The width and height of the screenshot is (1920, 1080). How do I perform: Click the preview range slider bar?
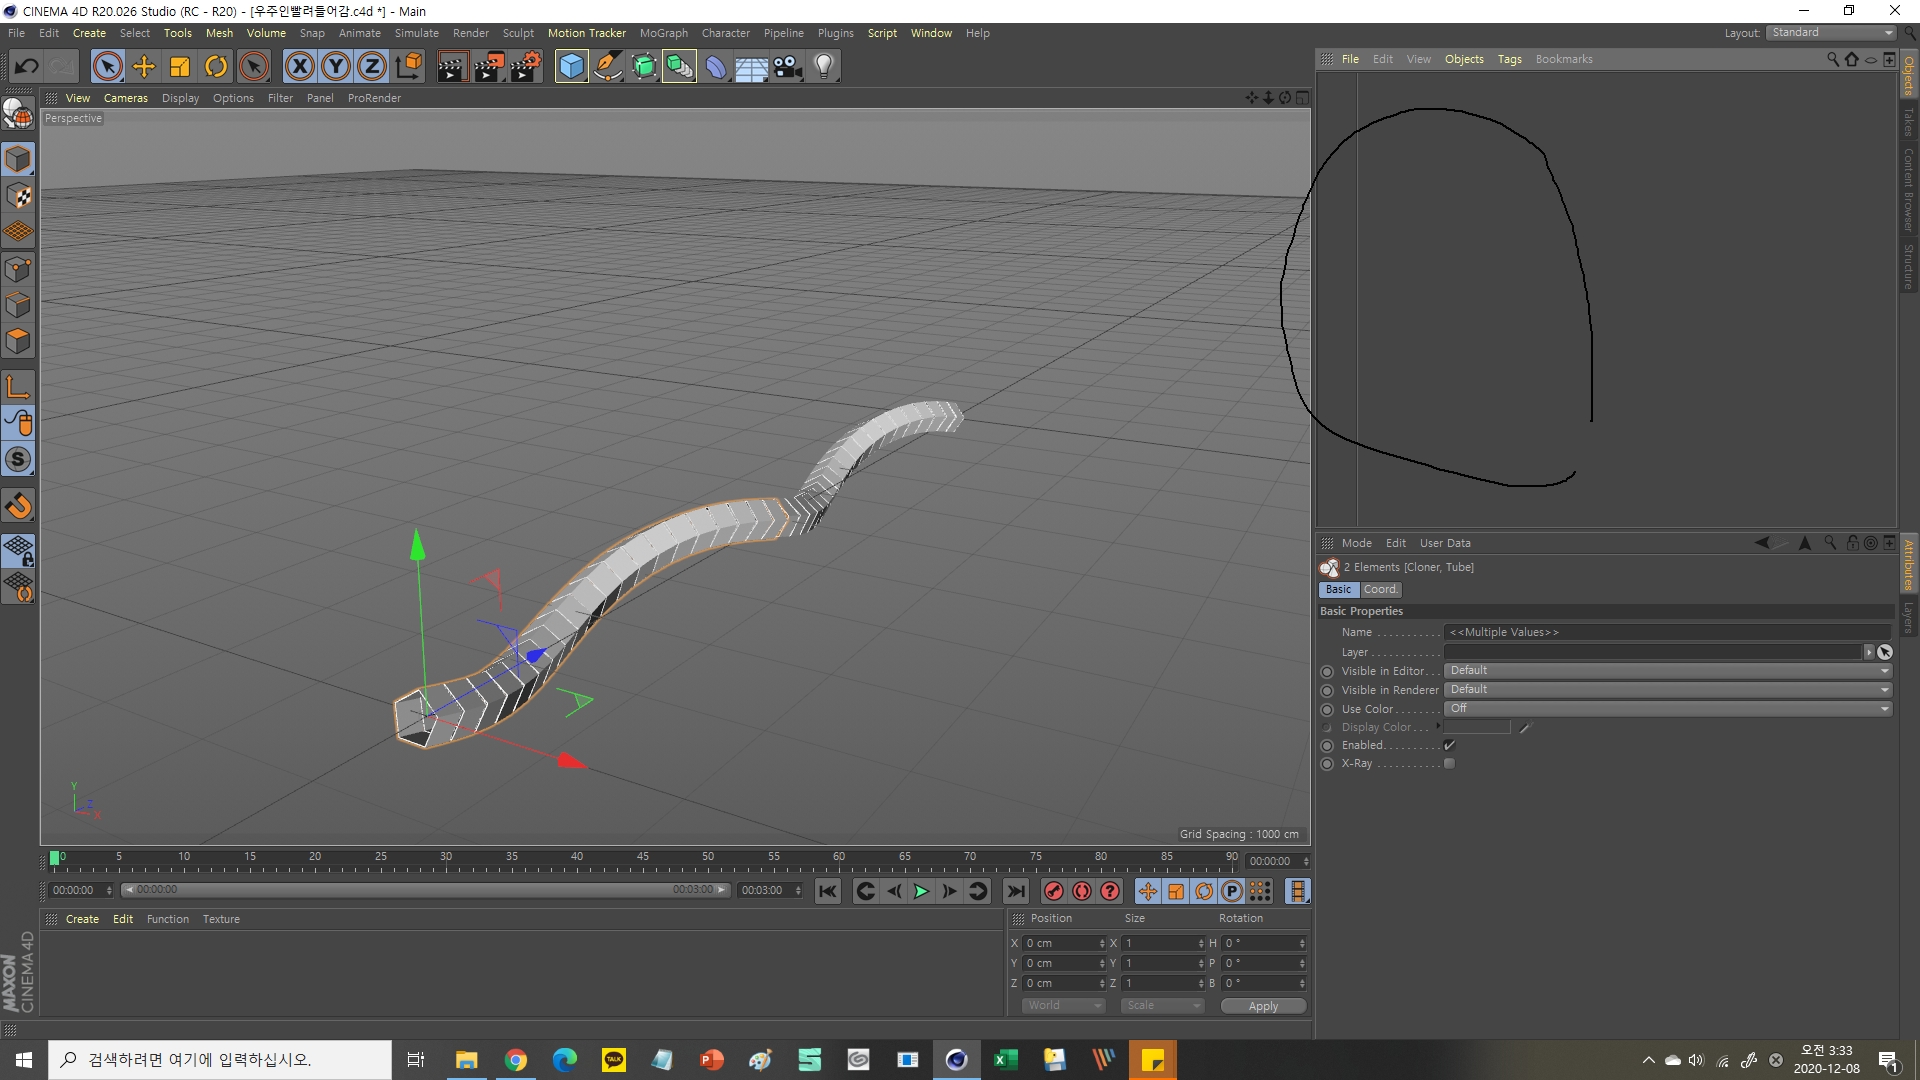[x=425, y=890]
